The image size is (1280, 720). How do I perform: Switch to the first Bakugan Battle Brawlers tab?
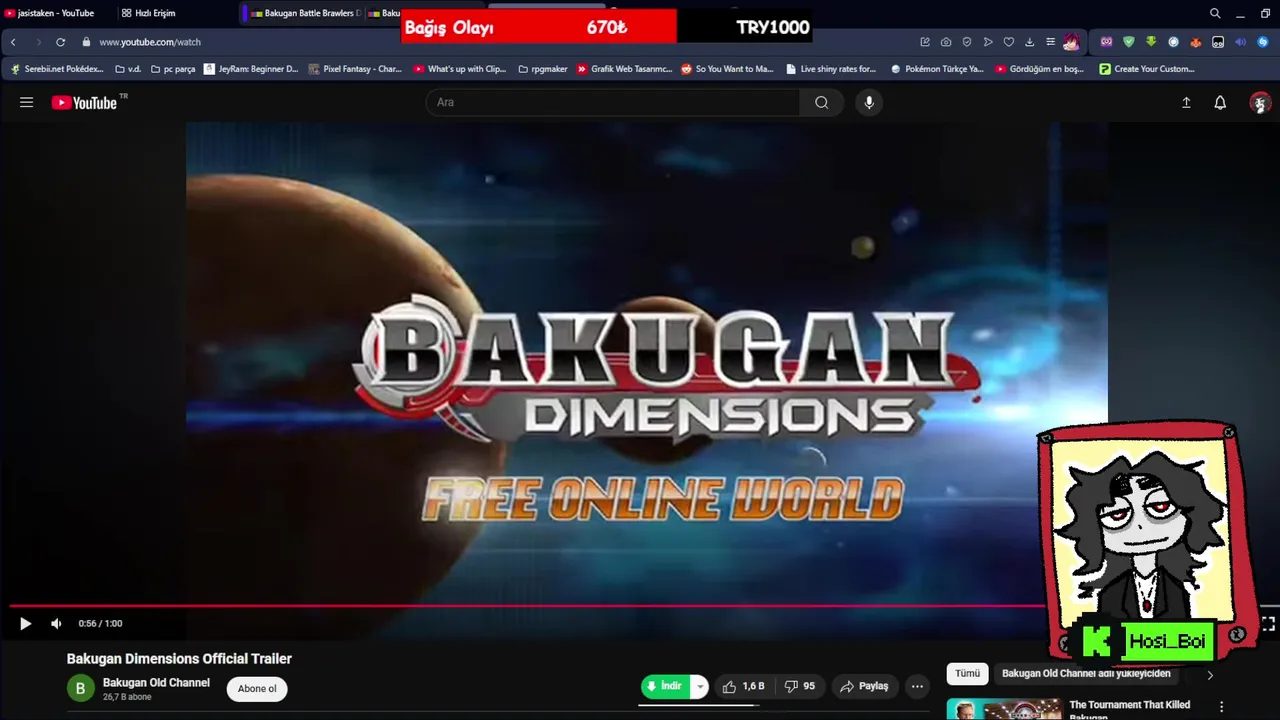click(x=303, y=13)
